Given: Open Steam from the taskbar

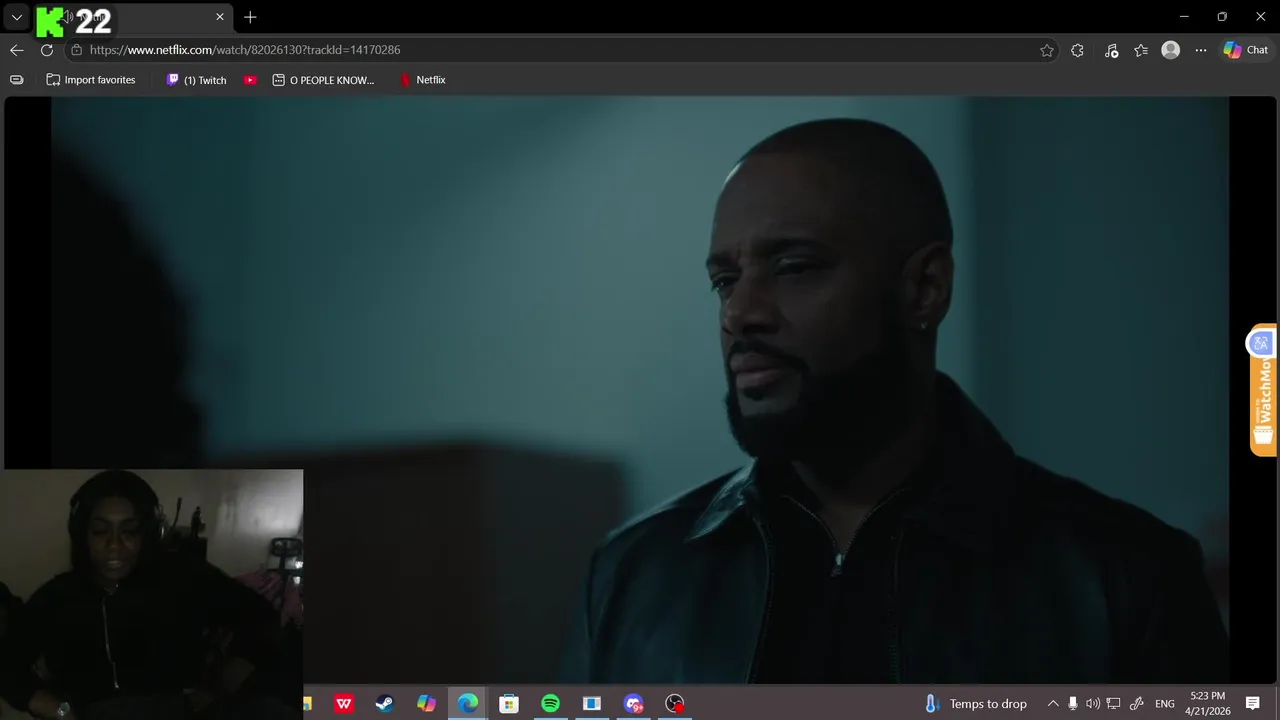Looking at the screenshot, I should (385, 704).
